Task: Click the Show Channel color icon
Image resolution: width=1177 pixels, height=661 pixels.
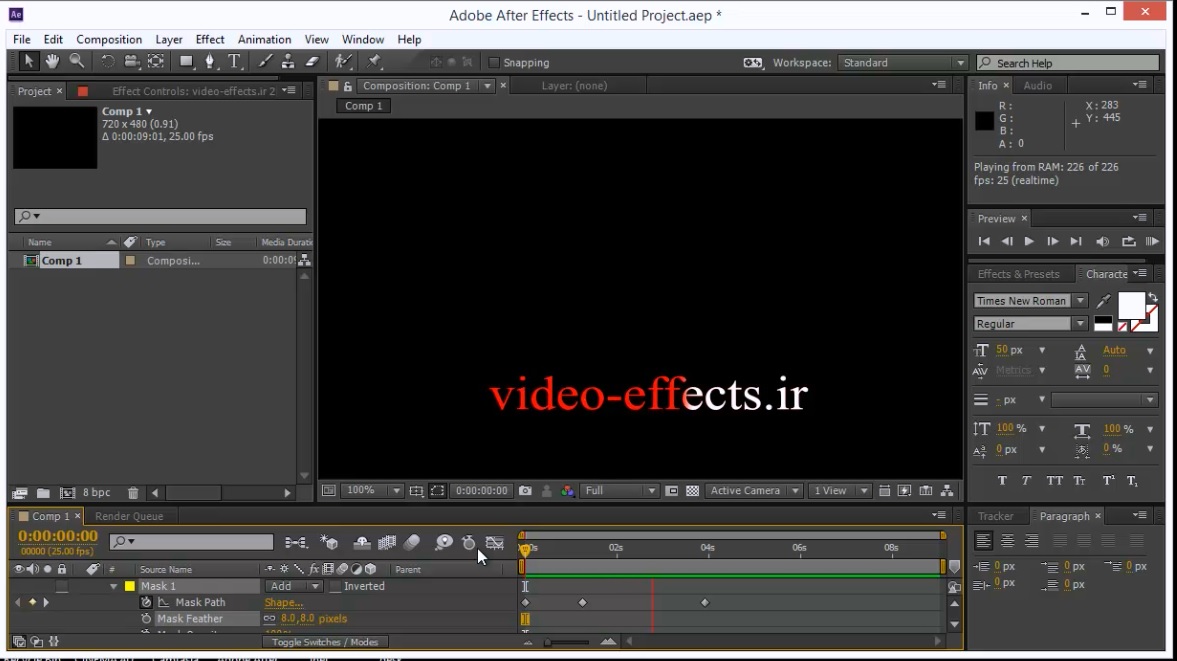Action: point(567,491)
